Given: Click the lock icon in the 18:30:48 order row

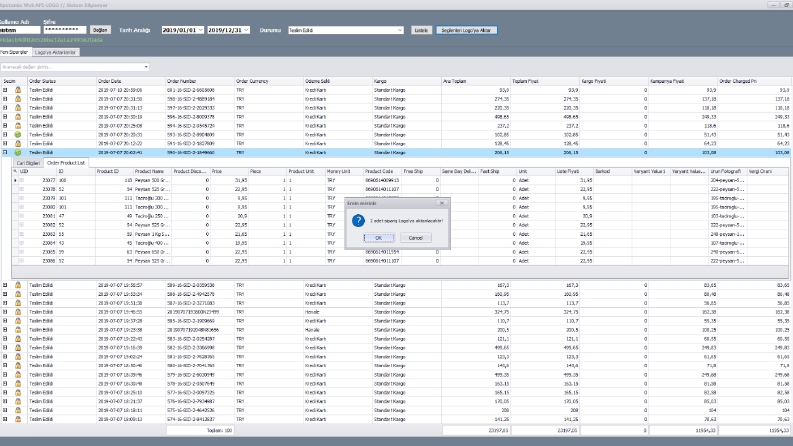Looking at the screenshot, I should tap(18, 383).
